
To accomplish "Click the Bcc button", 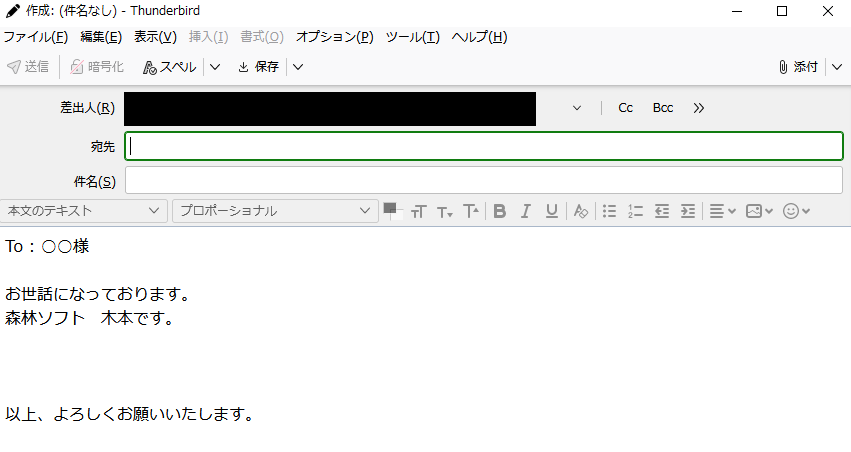I will point(663,108).
